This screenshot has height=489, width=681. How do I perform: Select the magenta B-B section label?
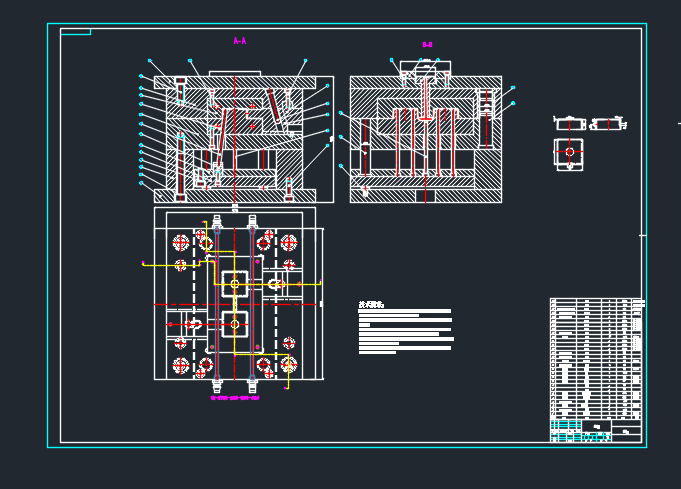[427, 44]
